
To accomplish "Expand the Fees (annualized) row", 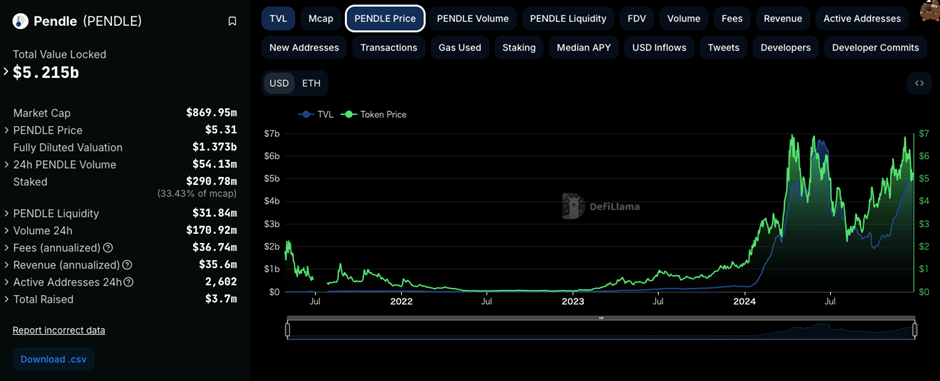I will pos(6,247).
